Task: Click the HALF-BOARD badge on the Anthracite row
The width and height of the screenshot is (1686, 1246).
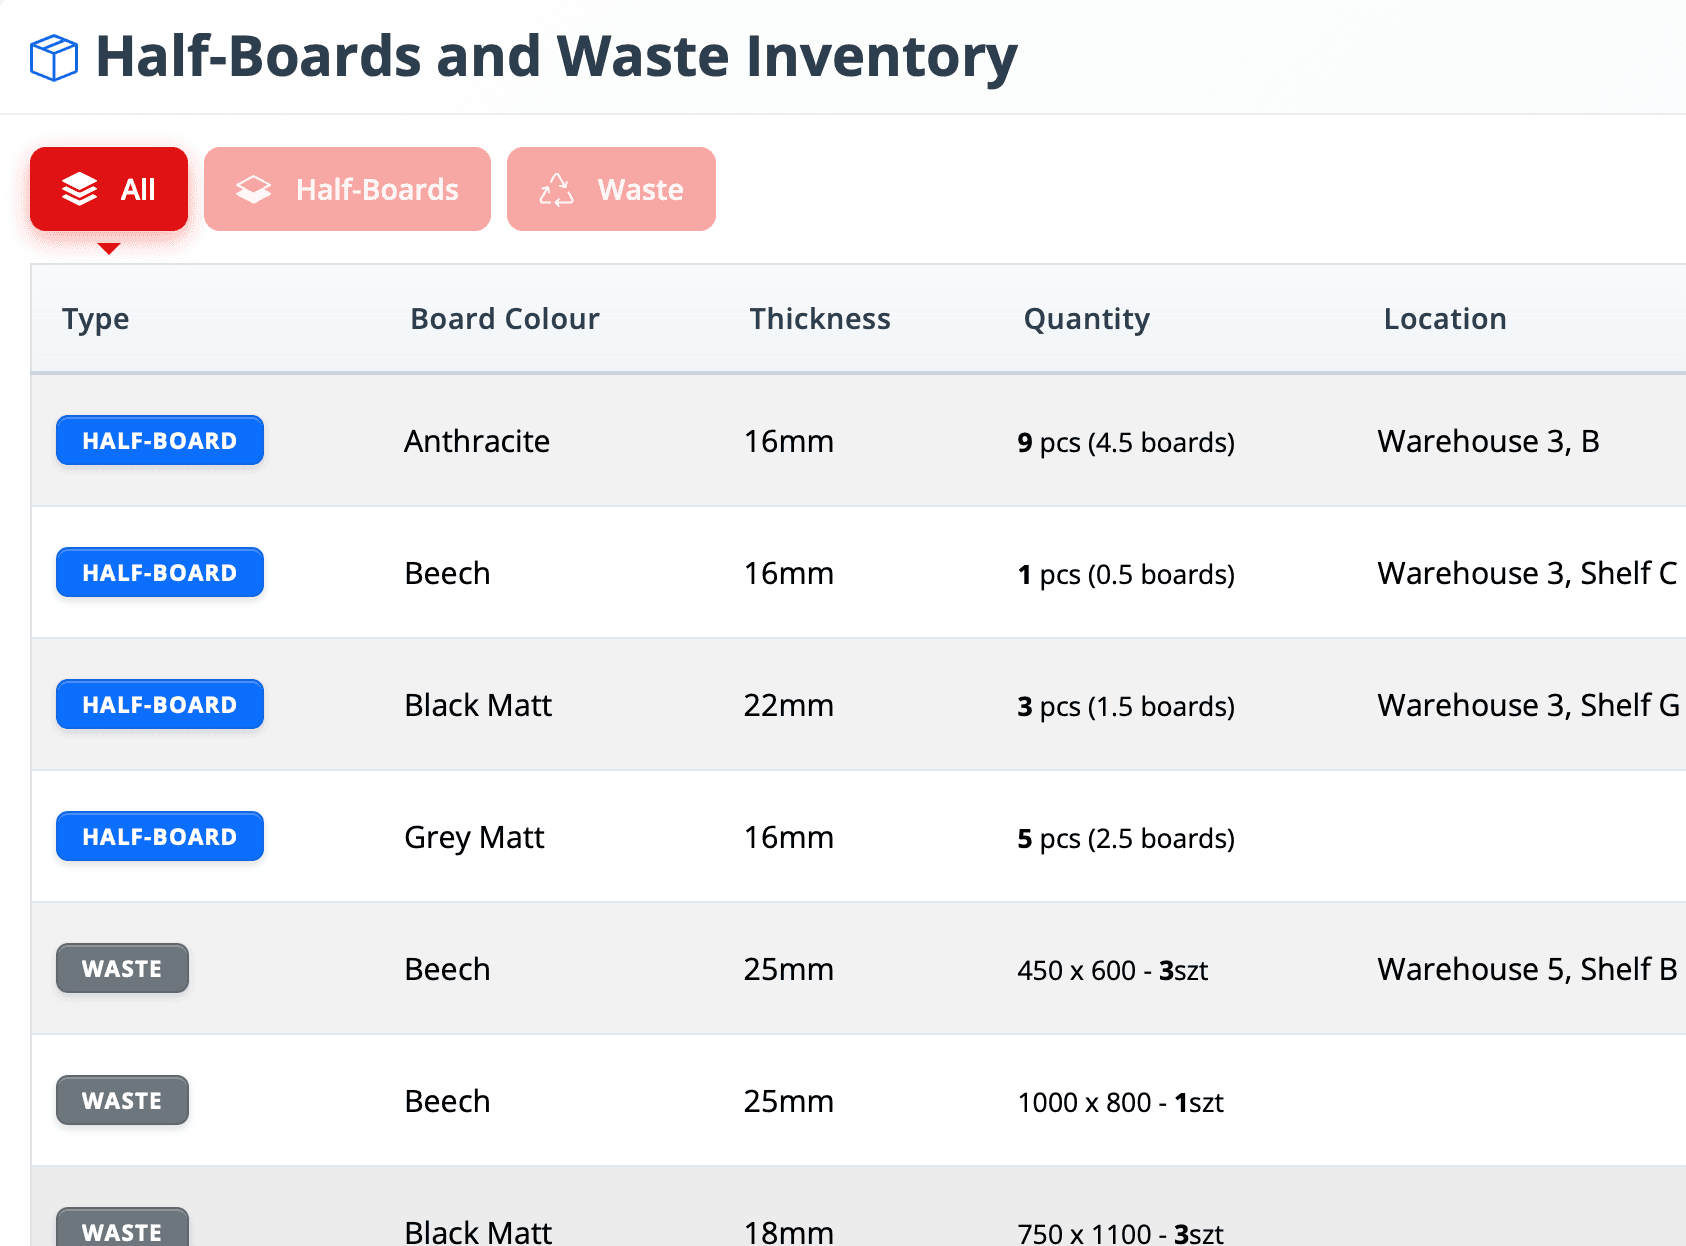Action: click(x=159, y=440)
